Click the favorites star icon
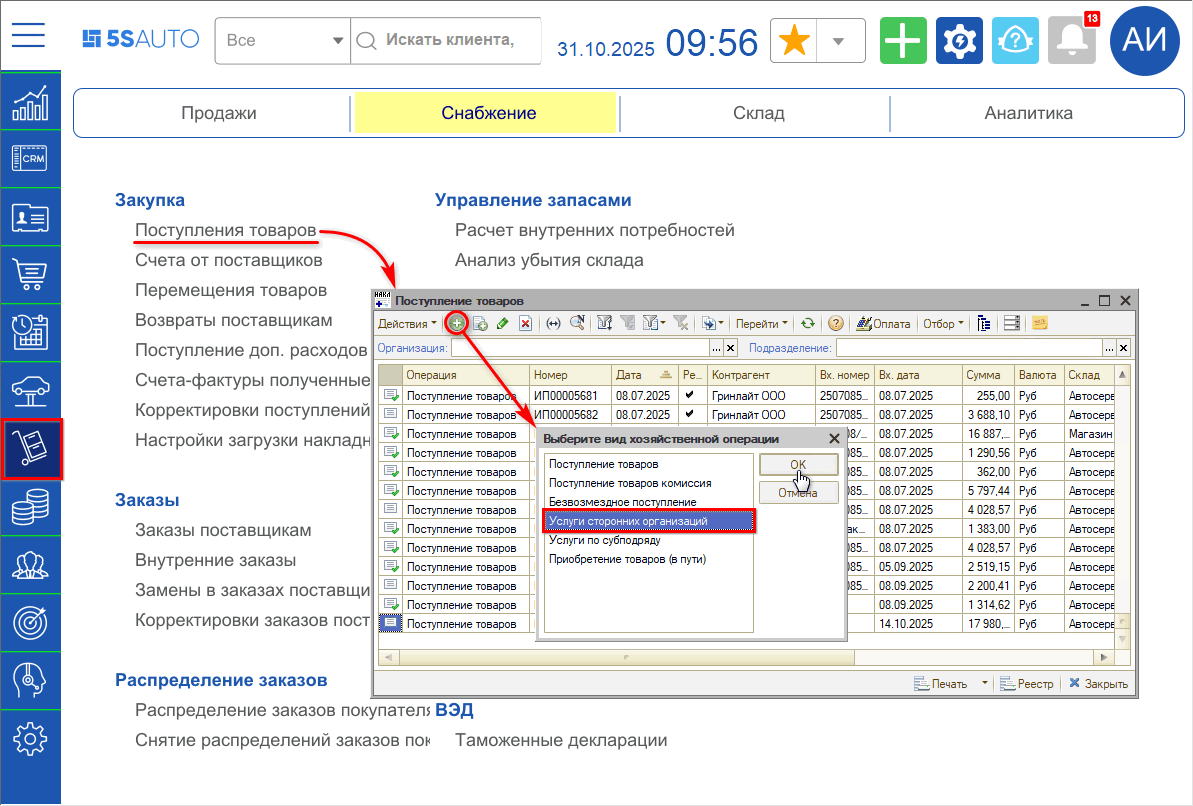Screen dimensions: 1193x806 click(794, 41)
